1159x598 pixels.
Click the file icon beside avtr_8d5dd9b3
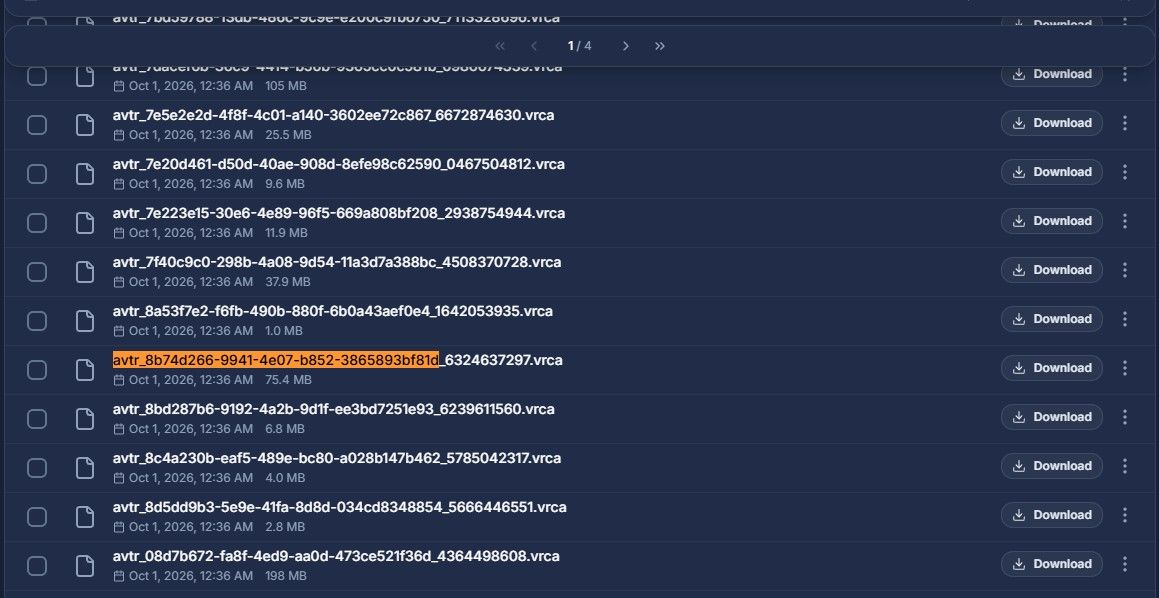(85, 516)
